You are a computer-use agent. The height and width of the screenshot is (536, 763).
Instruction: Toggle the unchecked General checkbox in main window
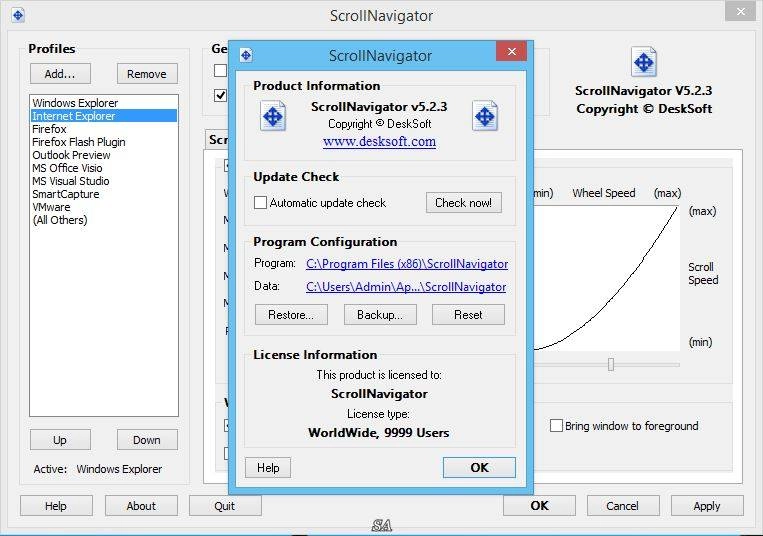pyautogui.click(x=220, y=71)
